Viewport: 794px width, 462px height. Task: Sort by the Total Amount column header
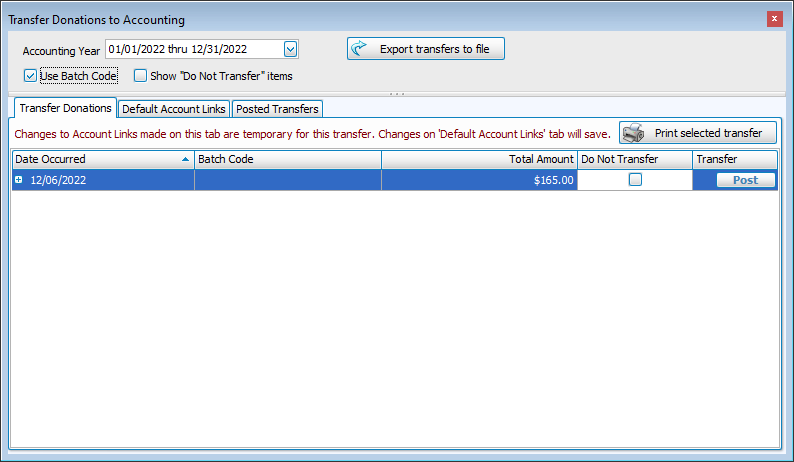point(479,159)
